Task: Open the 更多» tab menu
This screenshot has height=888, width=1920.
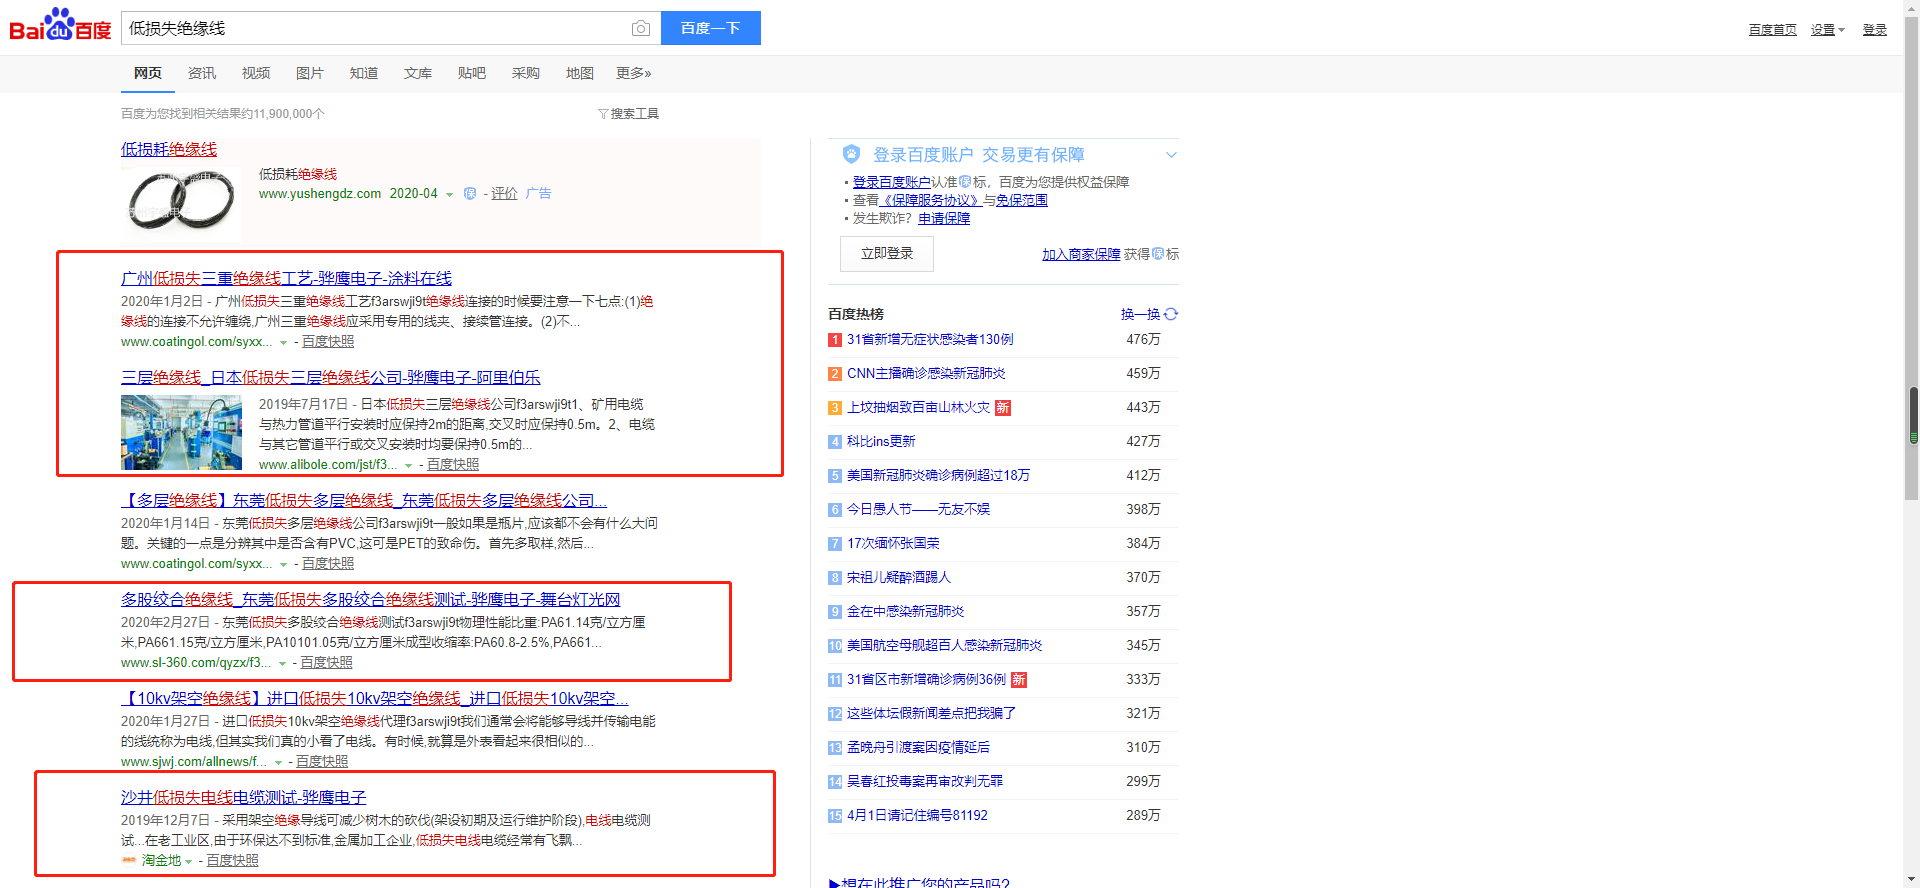Action: (x=634, y=73)
